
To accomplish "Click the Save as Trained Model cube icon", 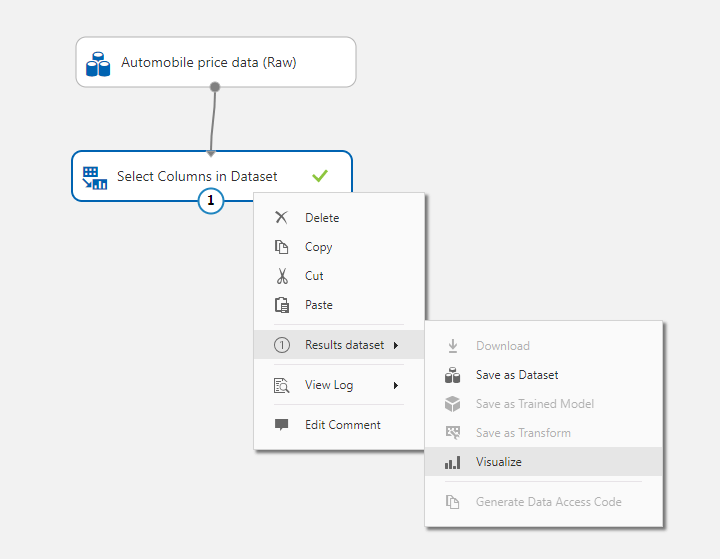I will click(452, 404).
